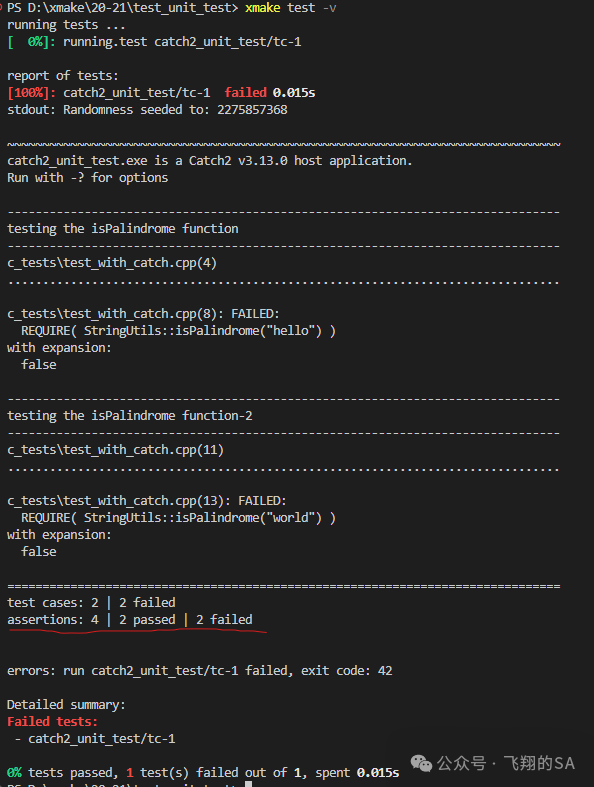Open file link test_with_catch.cpp(11)
Screen dimensions: 594x787
tap(115, 450)
